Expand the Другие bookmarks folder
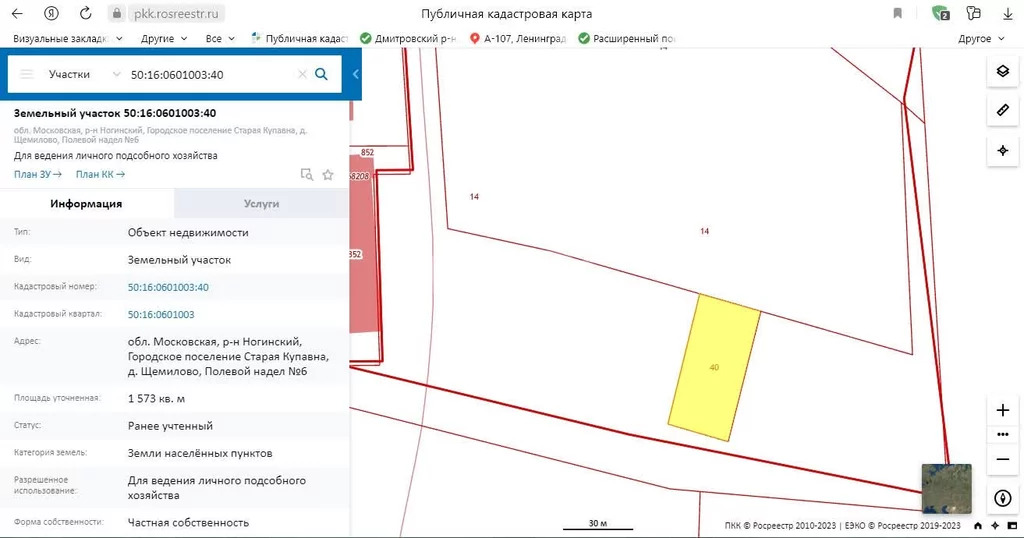The image size is (1024, 538). point(164,38)
